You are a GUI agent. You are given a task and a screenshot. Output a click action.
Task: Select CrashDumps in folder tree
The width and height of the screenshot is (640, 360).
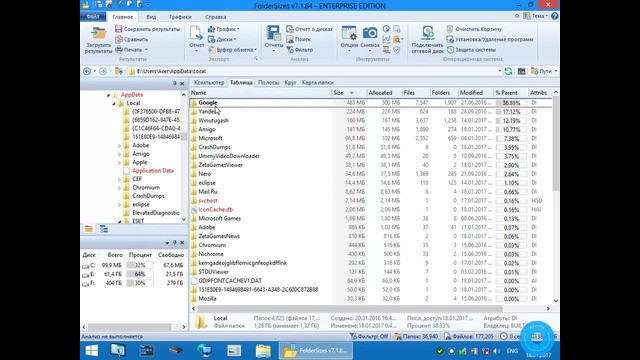click(x=148, y=196)
